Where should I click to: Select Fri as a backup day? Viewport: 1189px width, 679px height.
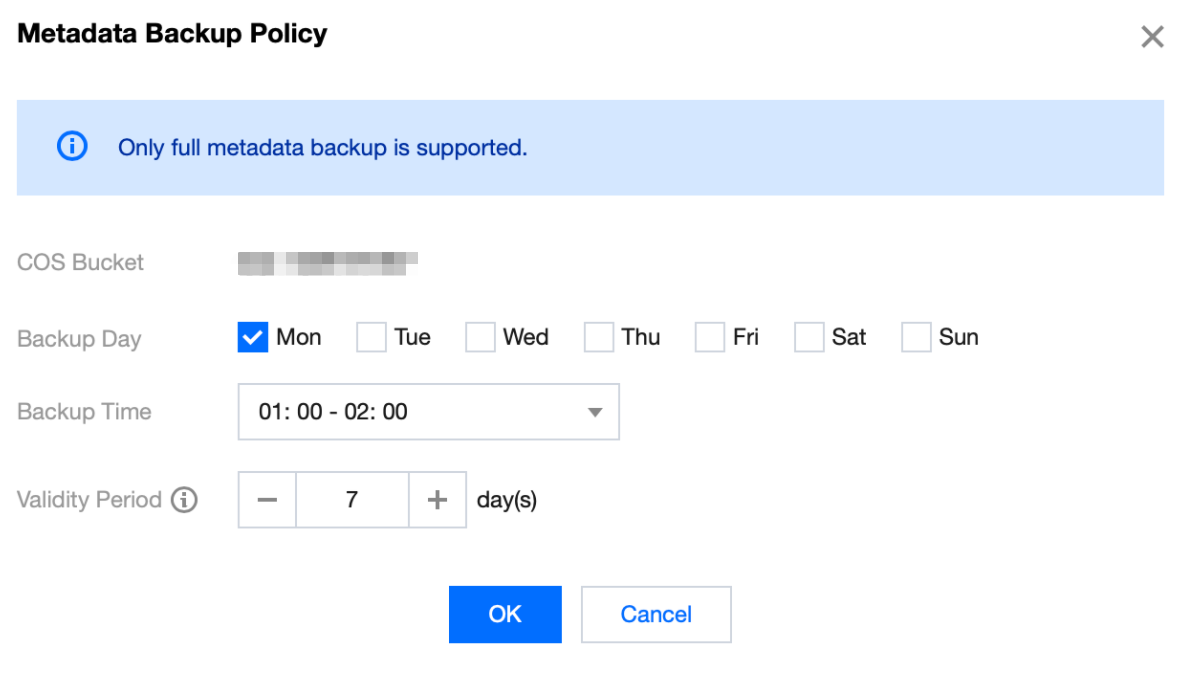coord(709,338)
